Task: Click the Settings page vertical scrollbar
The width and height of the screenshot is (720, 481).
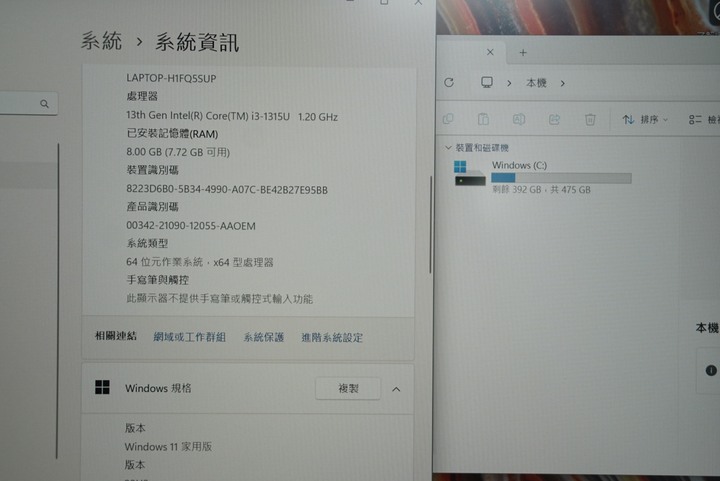Action: pyautogui.click(x=431, y=225)
